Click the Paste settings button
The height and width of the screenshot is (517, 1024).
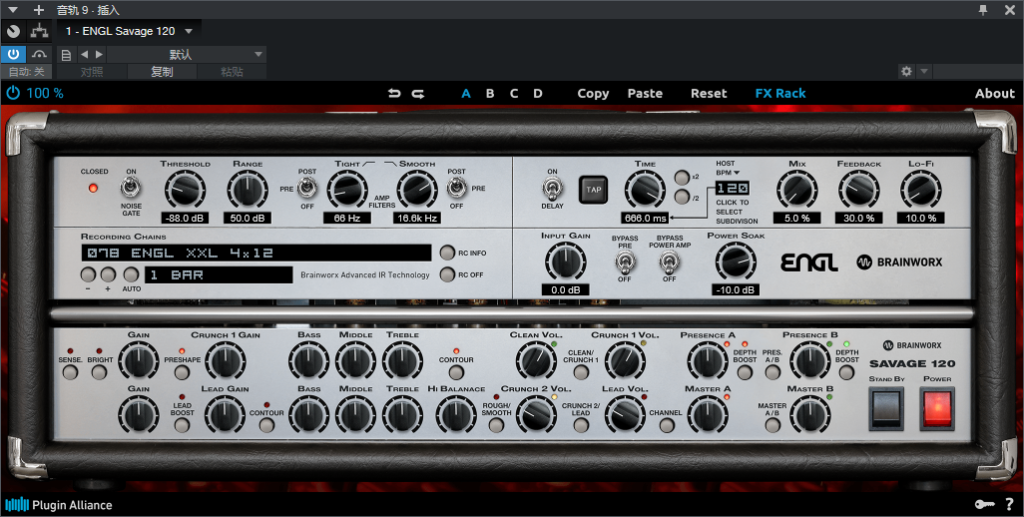point(645,93)
